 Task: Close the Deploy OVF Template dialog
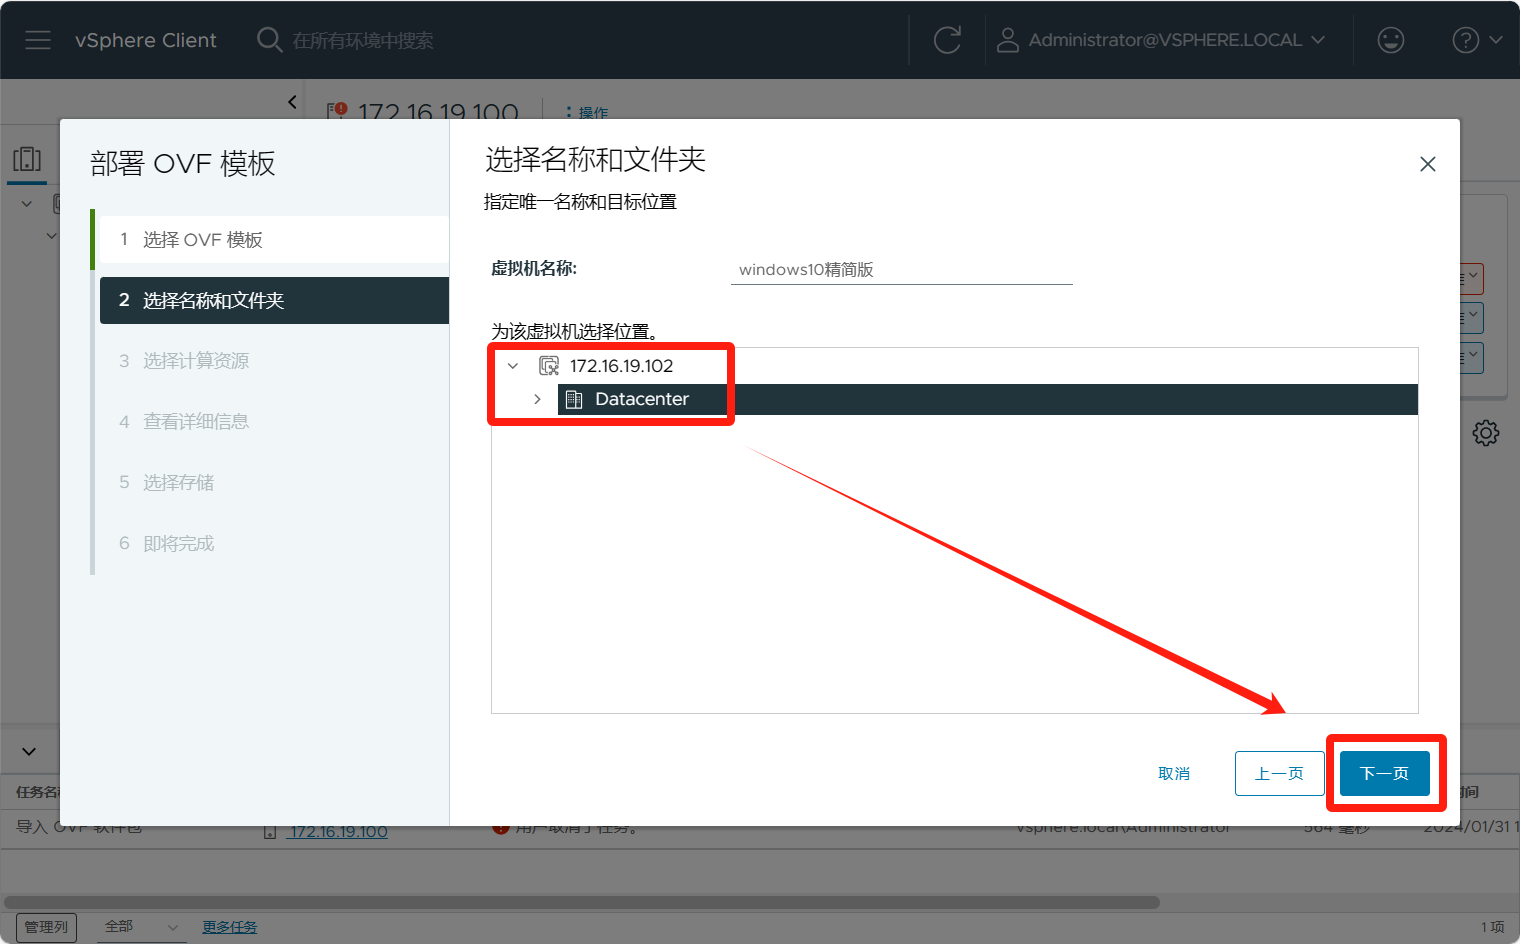(1427, 164)
